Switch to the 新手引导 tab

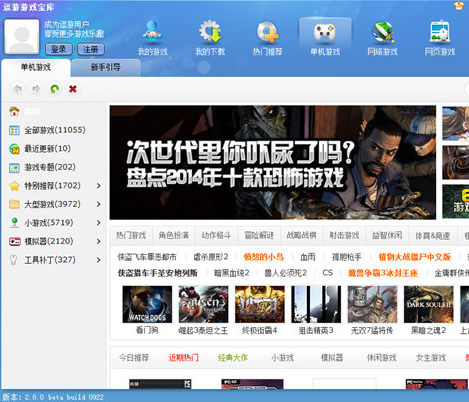click(x=106, y=67)
